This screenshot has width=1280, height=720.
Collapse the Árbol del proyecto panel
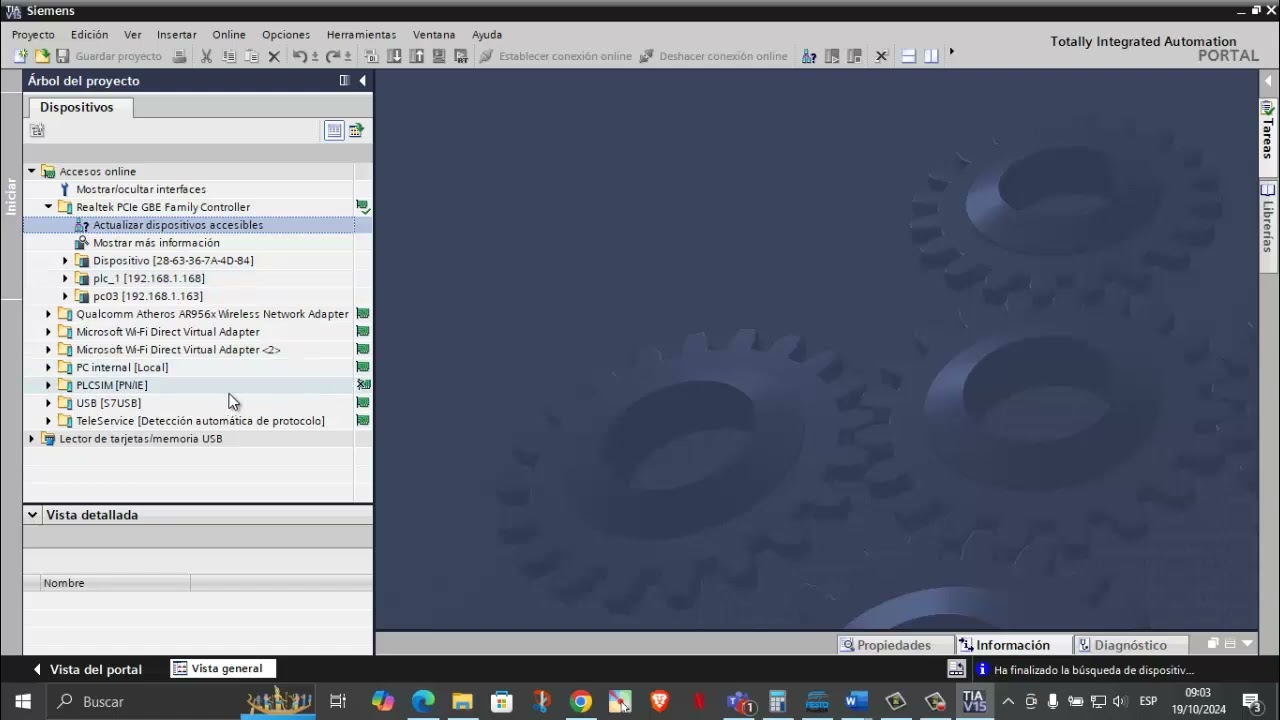pos(362,81)
